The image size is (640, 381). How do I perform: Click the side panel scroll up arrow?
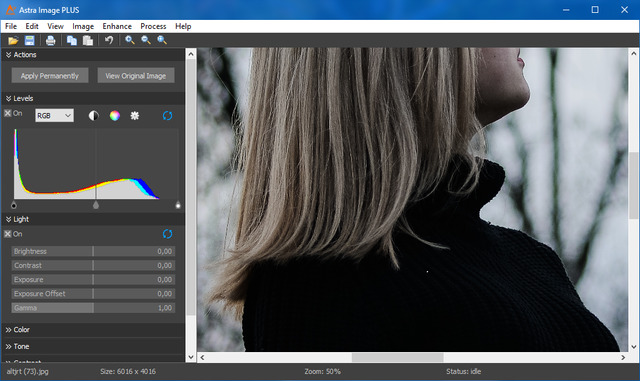[x=191, y=53]
